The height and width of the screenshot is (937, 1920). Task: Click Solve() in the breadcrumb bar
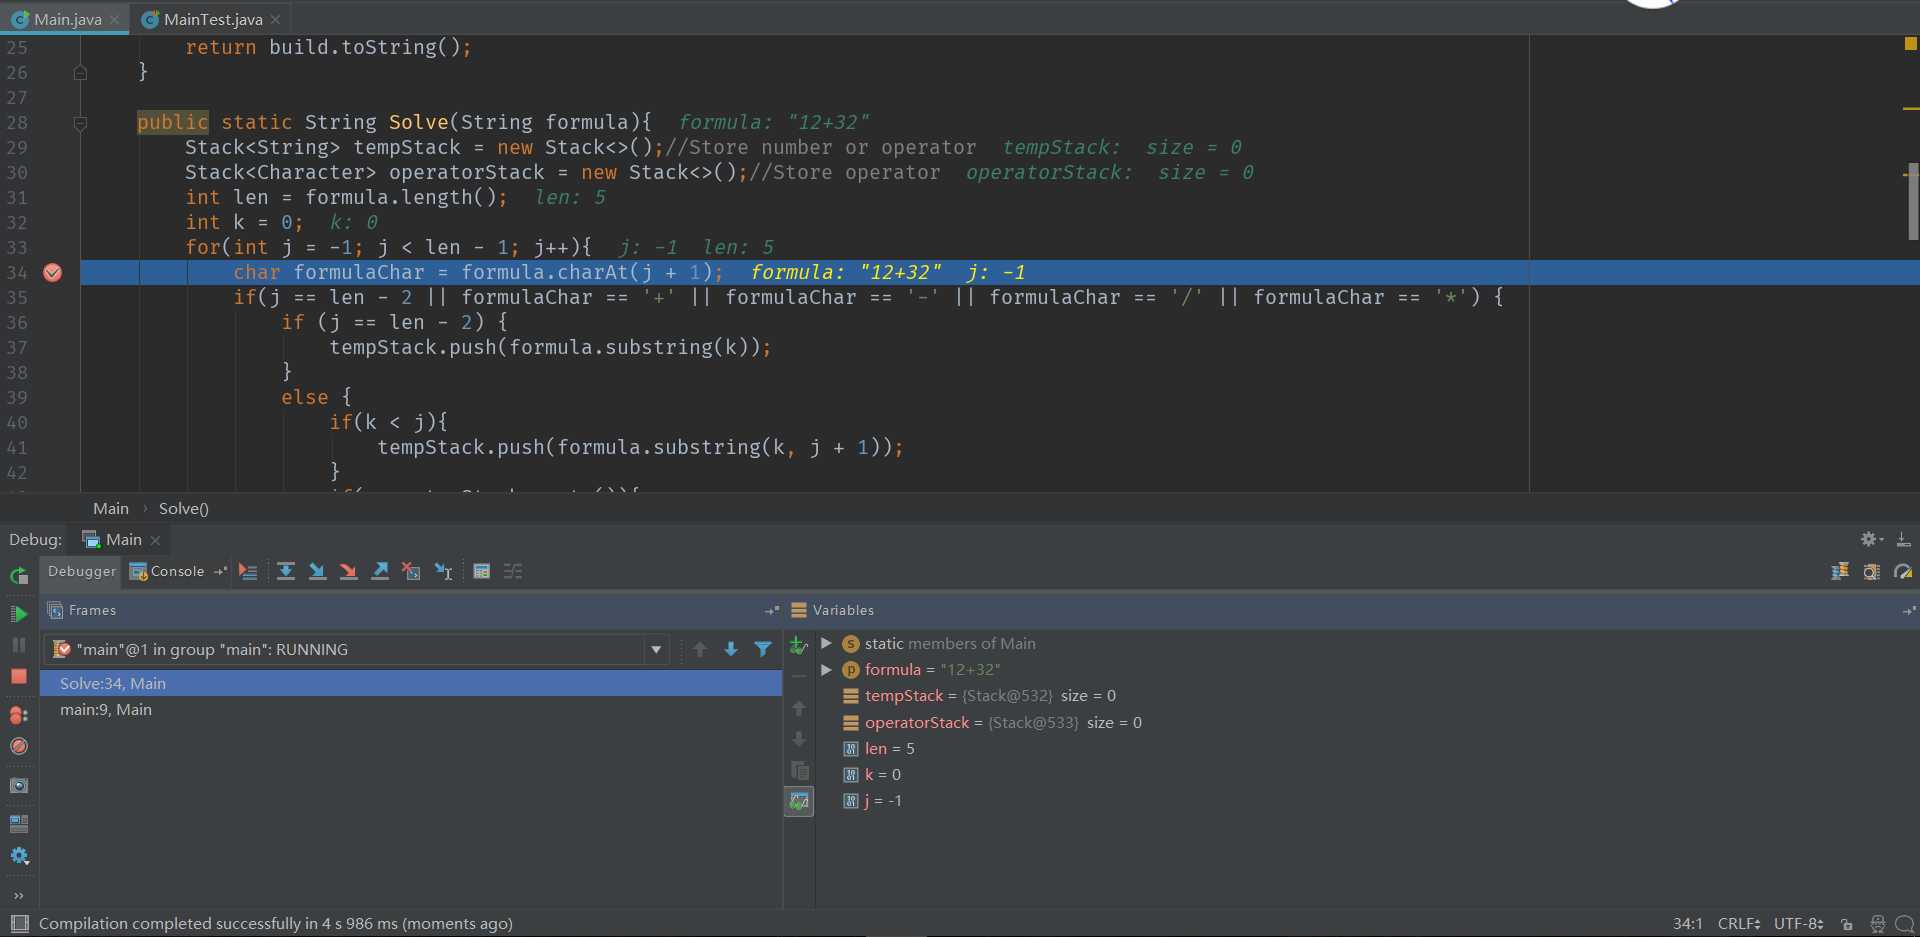184,508
